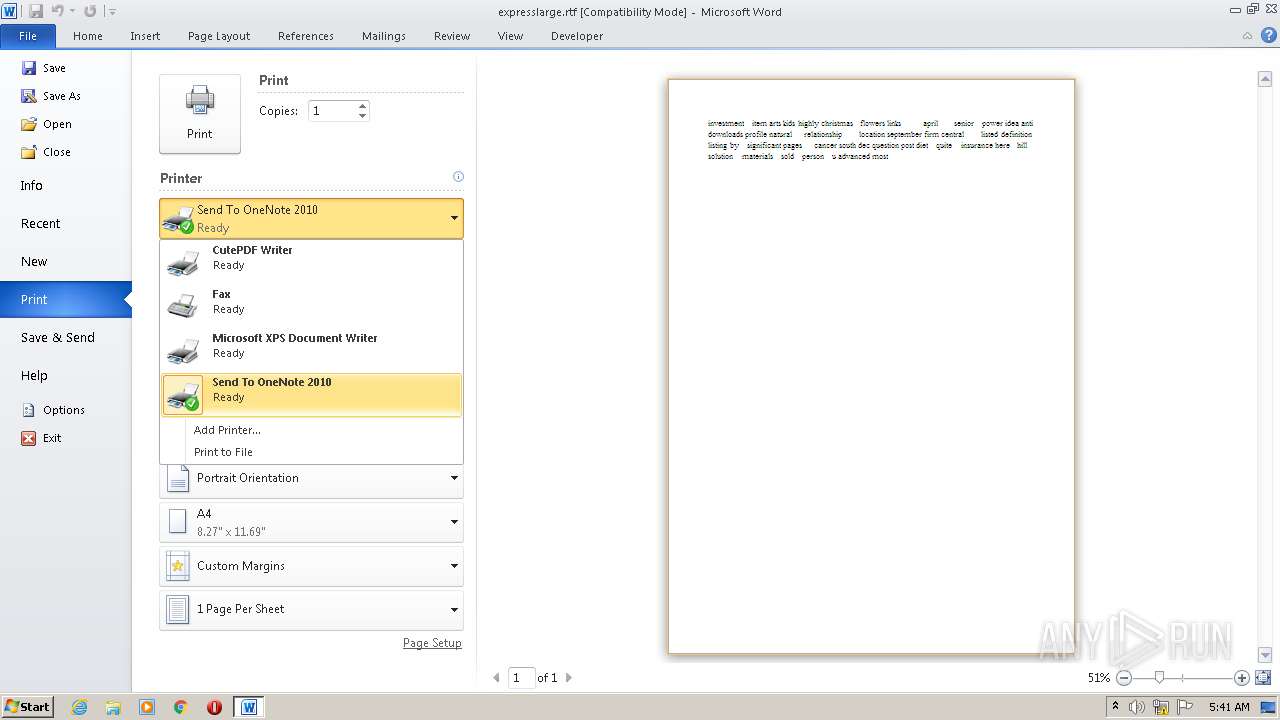Image resolution: width=1280 pixels, height=720 pixels.
Task: Switch to the Developer tab
Action: [x=577, y=36]
